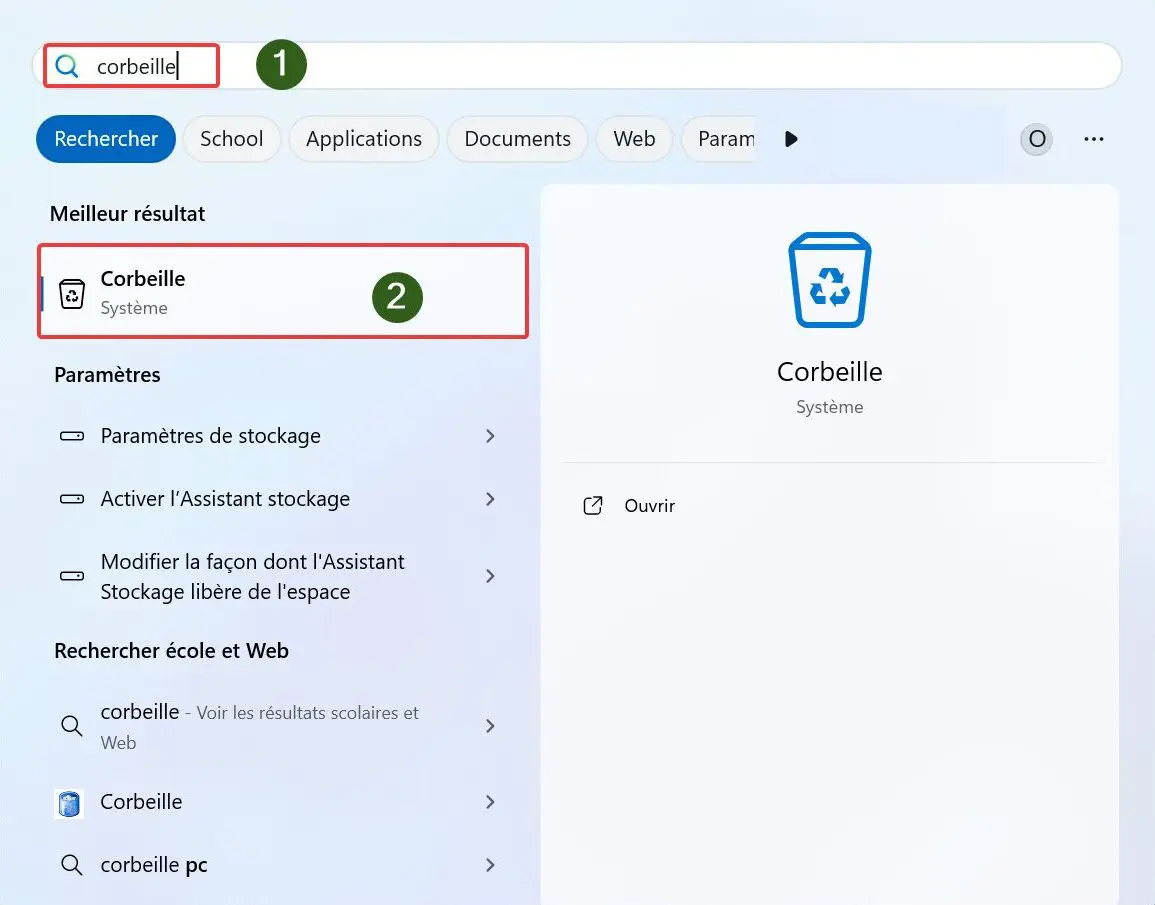
Task: Expand the corbeille pc suggestion chevron
Action: [490, 864]
